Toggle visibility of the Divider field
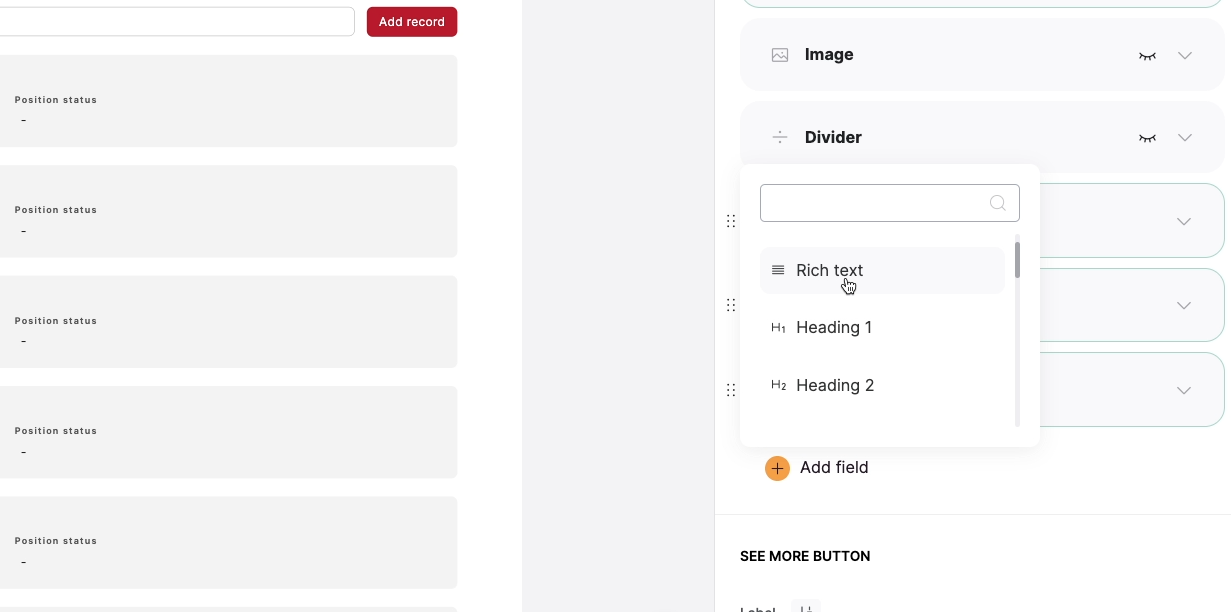The width and height of the screenshot is (1231, 612). coord(1147,138)
